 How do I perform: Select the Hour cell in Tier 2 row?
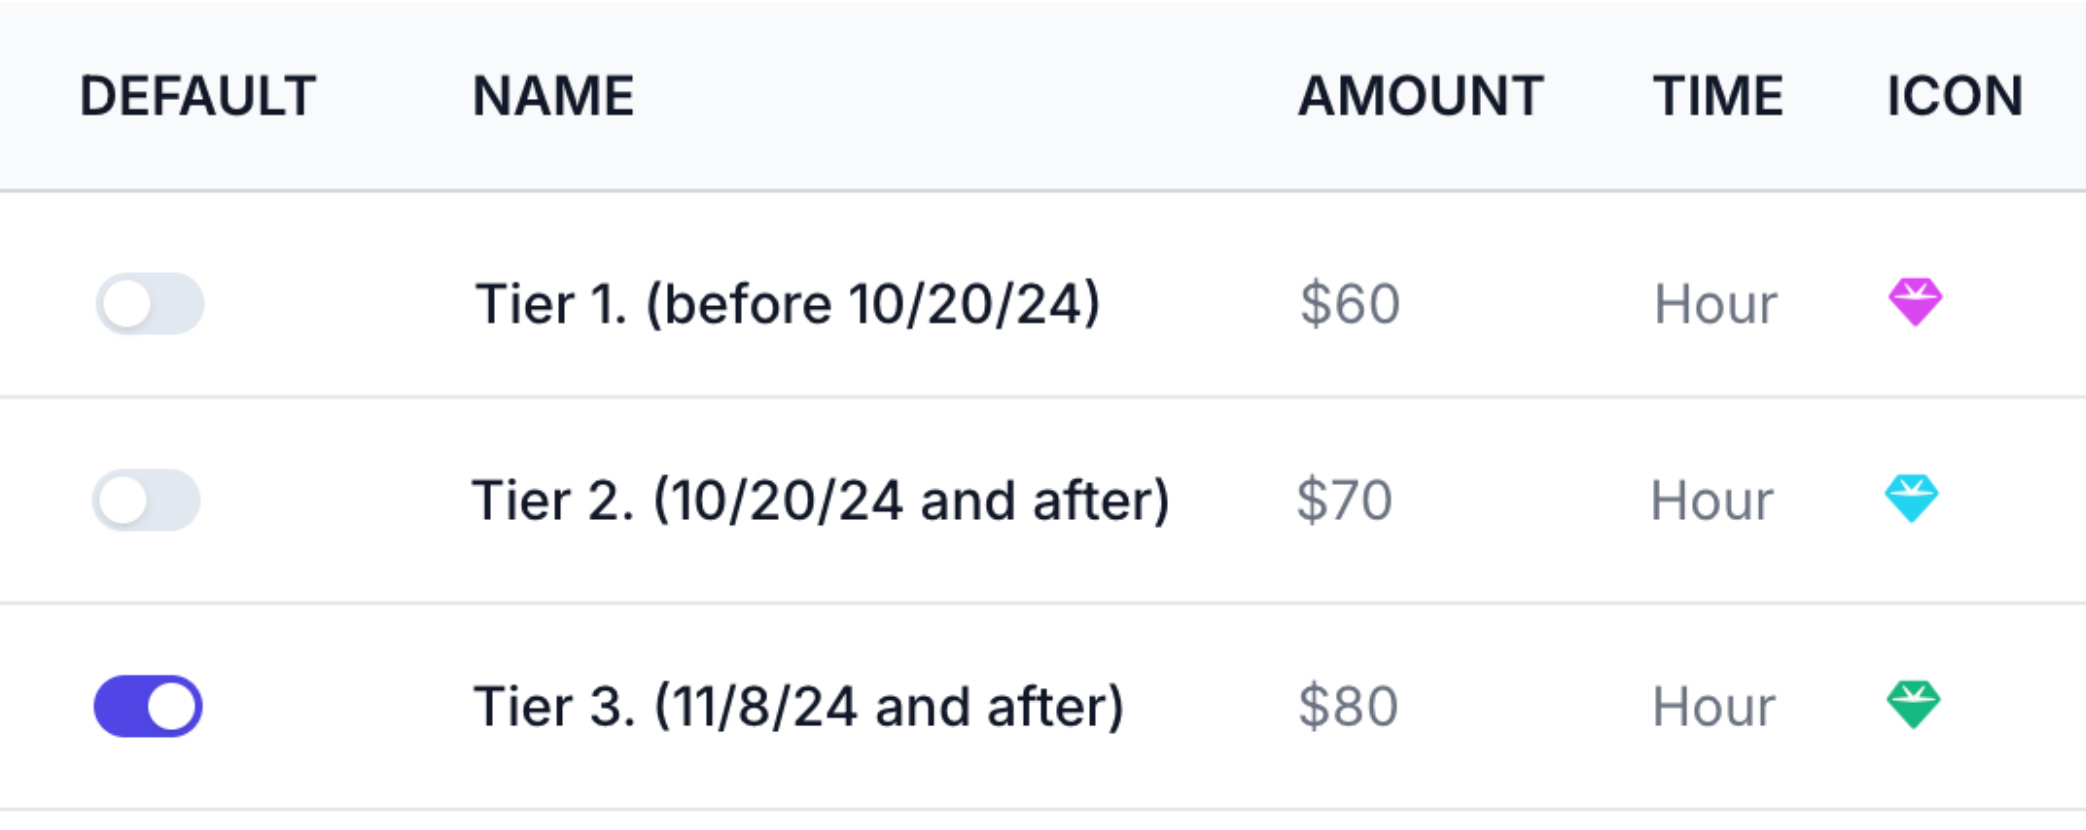(x=1711, y=500)
